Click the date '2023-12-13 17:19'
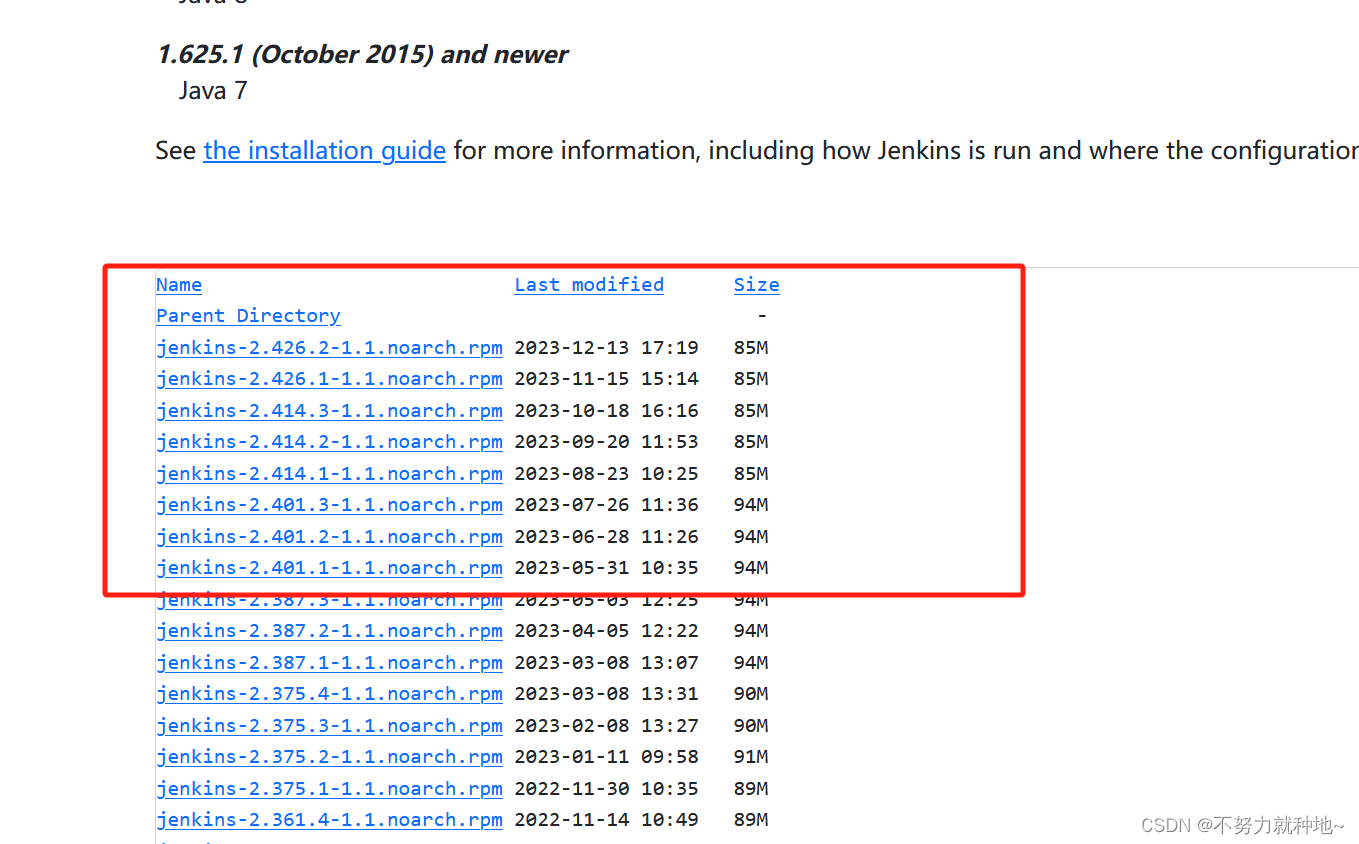This screenshot has width=1359, height=844. pyautogui.click(x=606, y=348)
